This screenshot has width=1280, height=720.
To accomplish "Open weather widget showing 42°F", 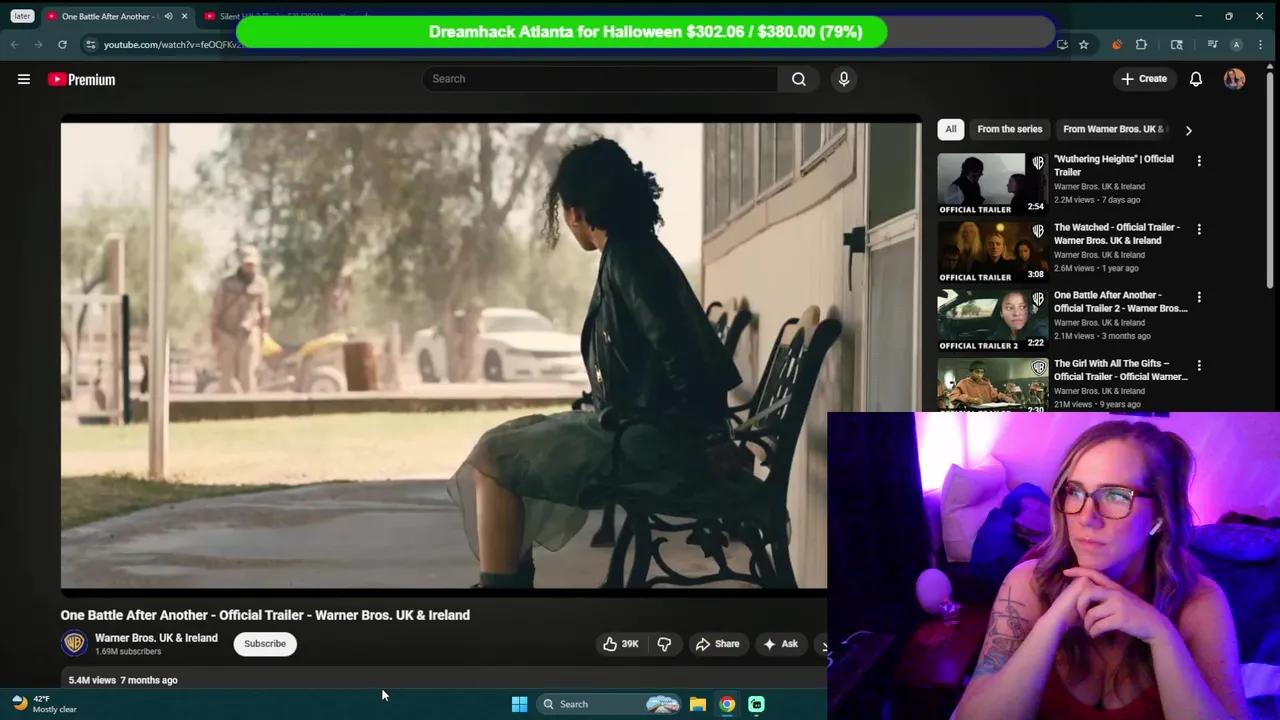I will pos(44,704).
